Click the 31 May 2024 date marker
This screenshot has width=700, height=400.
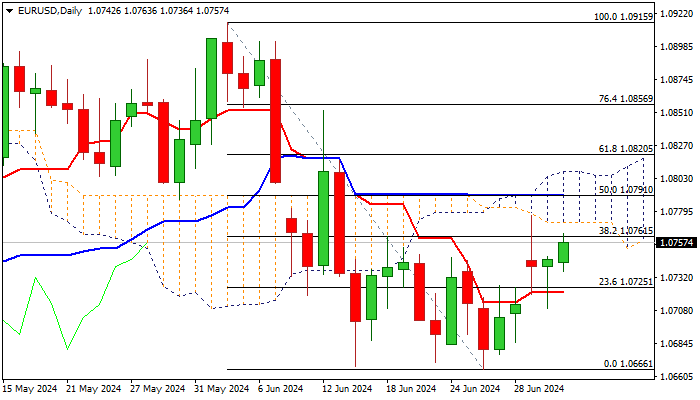coord(222,389)
